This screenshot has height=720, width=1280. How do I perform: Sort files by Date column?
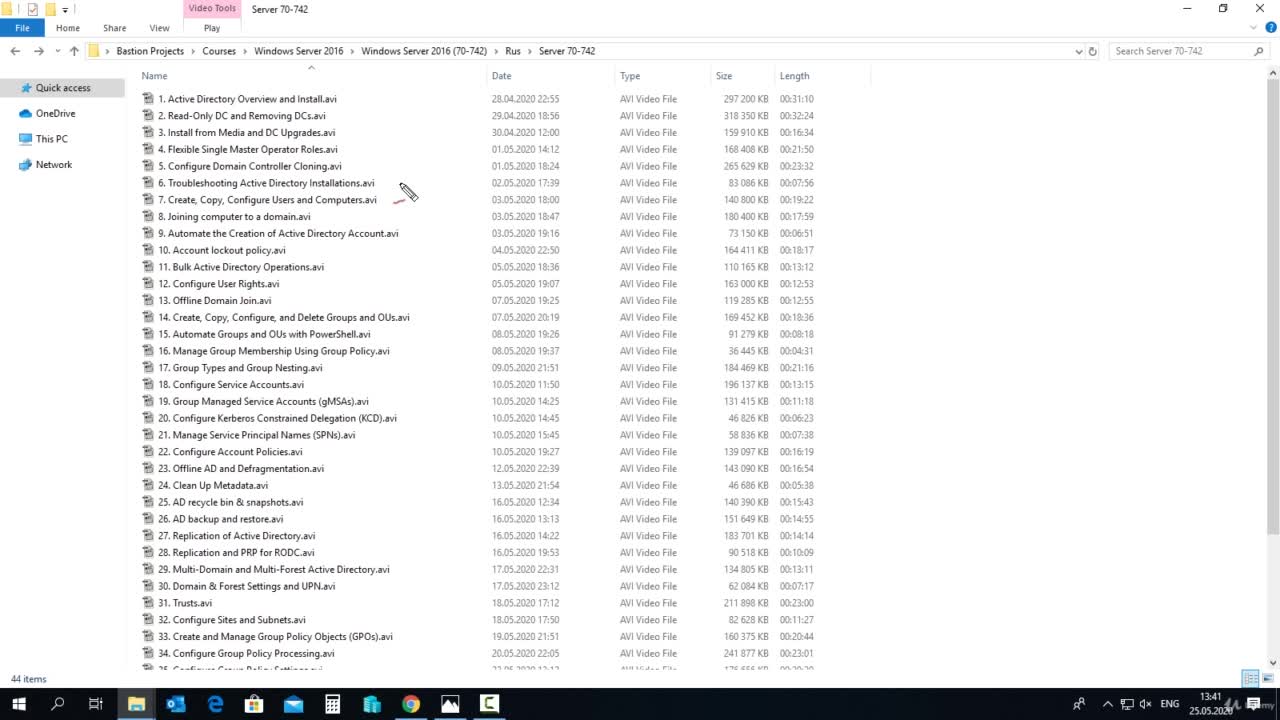tap(501, 76)
